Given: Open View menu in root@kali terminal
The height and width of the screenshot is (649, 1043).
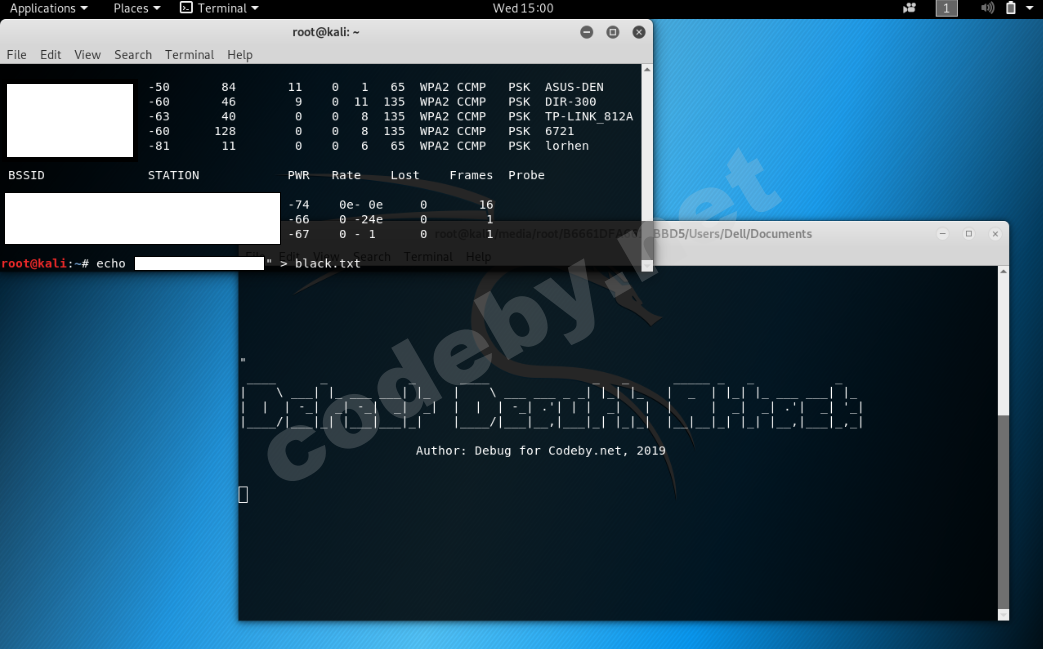Looking at the screenshot, I should (87, 55).
